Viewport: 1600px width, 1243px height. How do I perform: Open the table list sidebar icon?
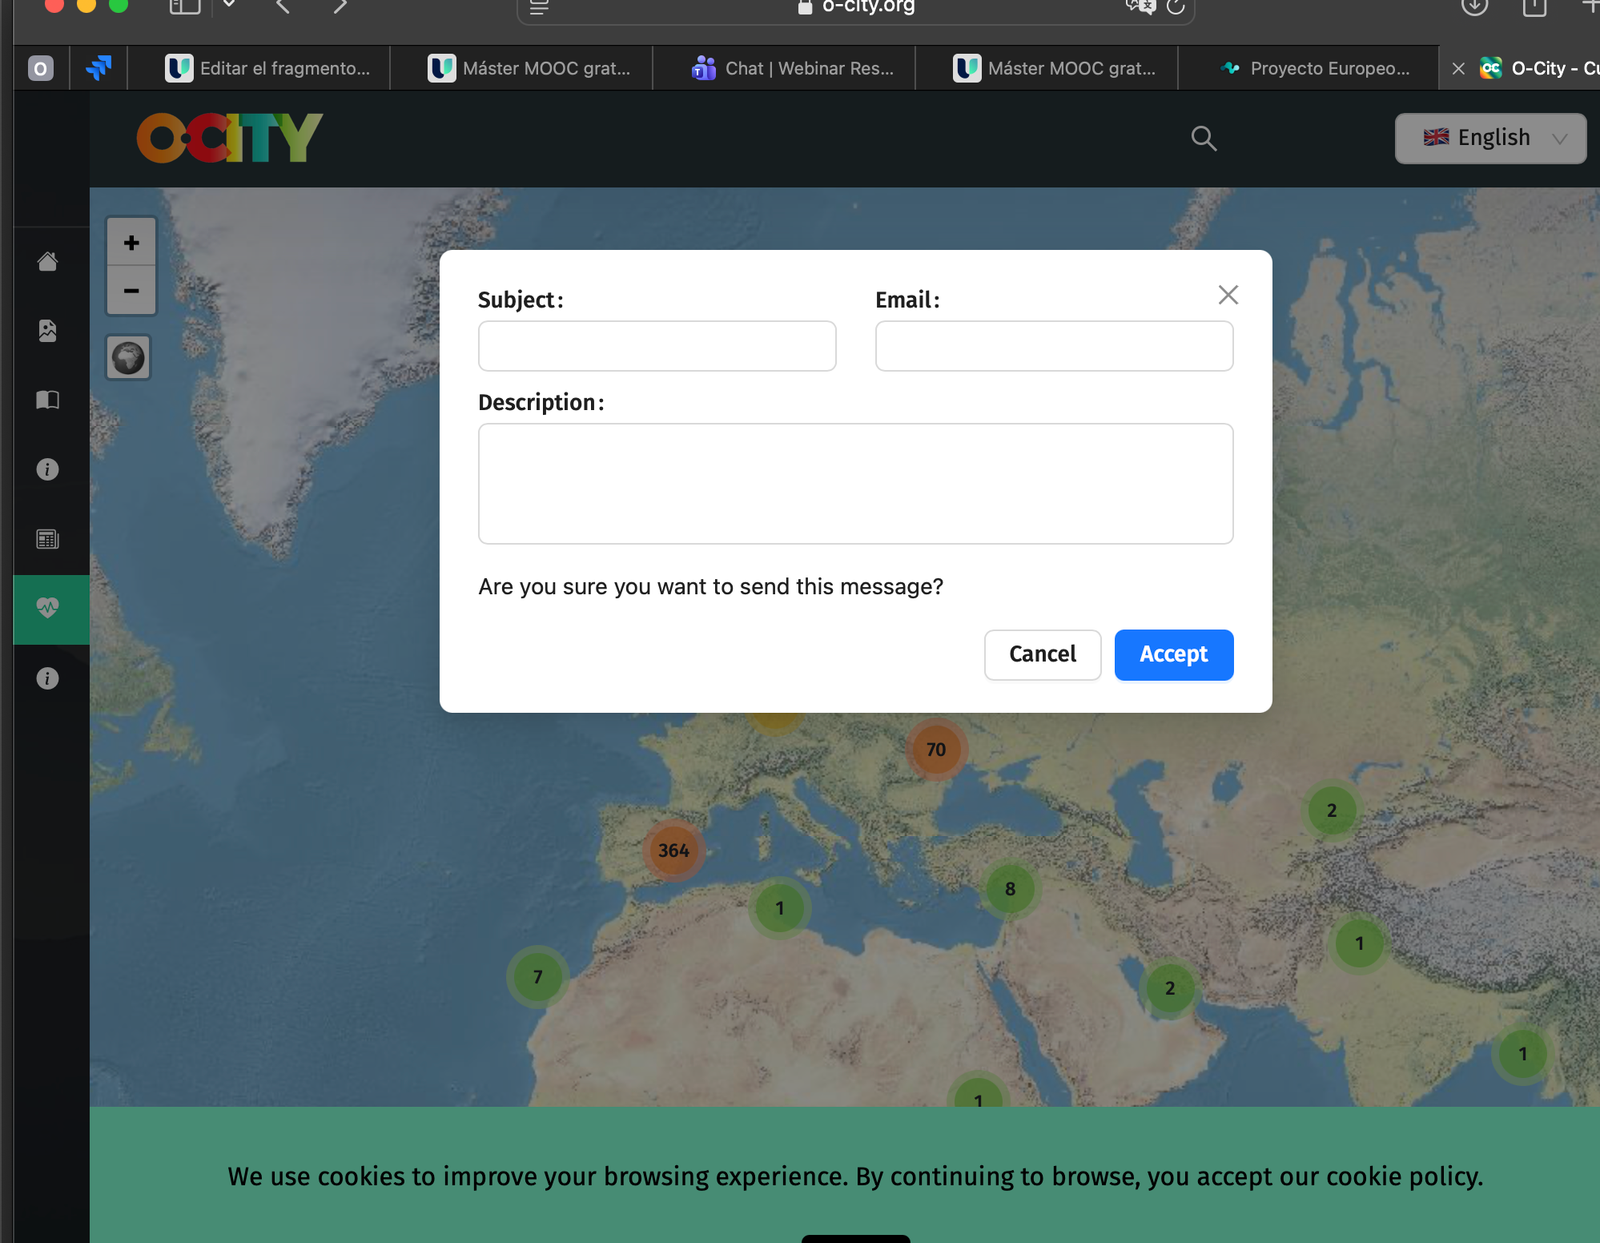[x=47, y=539]
